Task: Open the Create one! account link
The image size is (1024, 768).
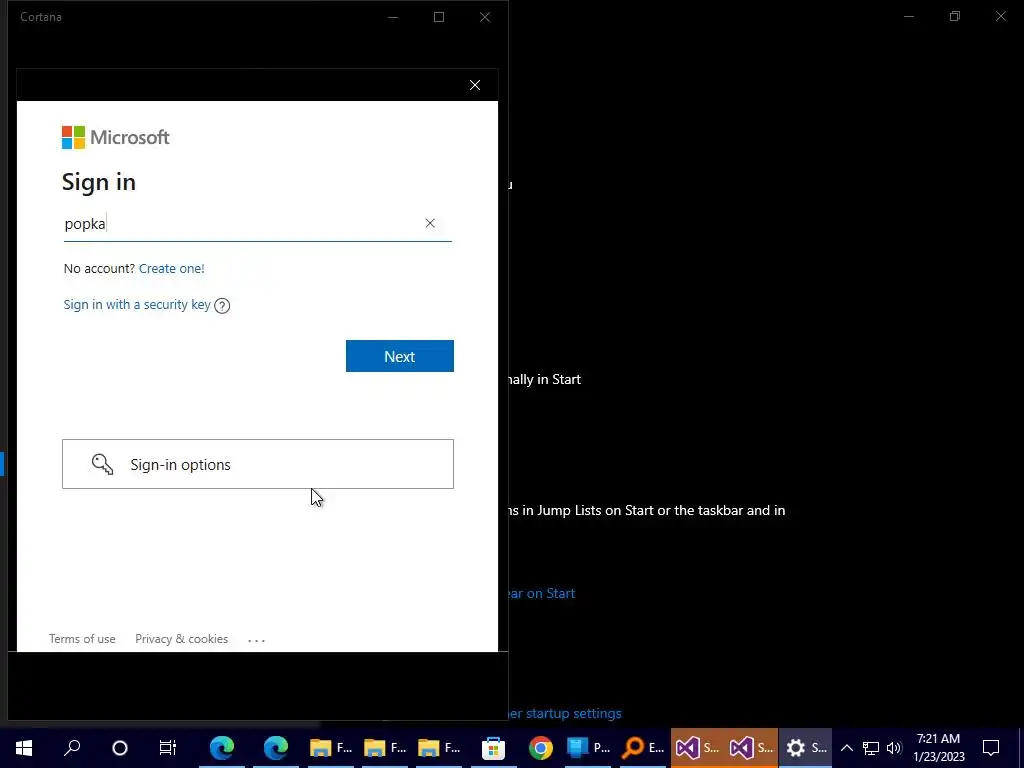Action: click(x=172, y=268)
